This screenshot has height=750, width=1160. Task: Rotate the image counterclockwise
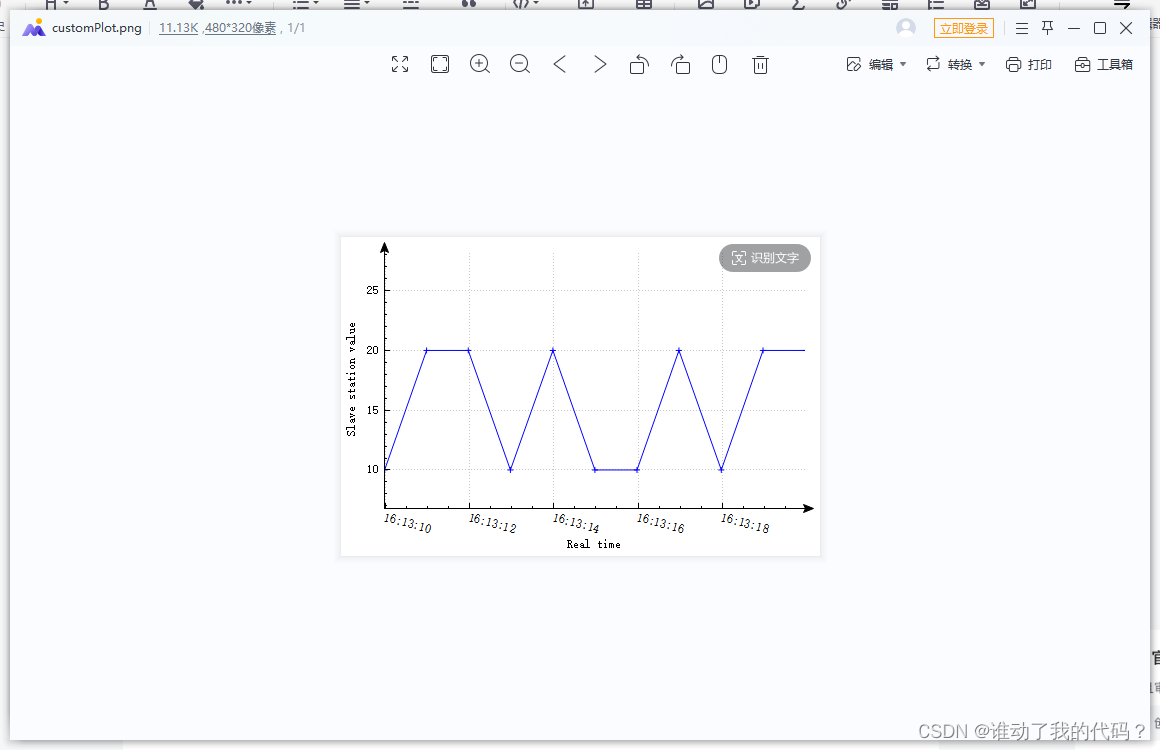639,64
